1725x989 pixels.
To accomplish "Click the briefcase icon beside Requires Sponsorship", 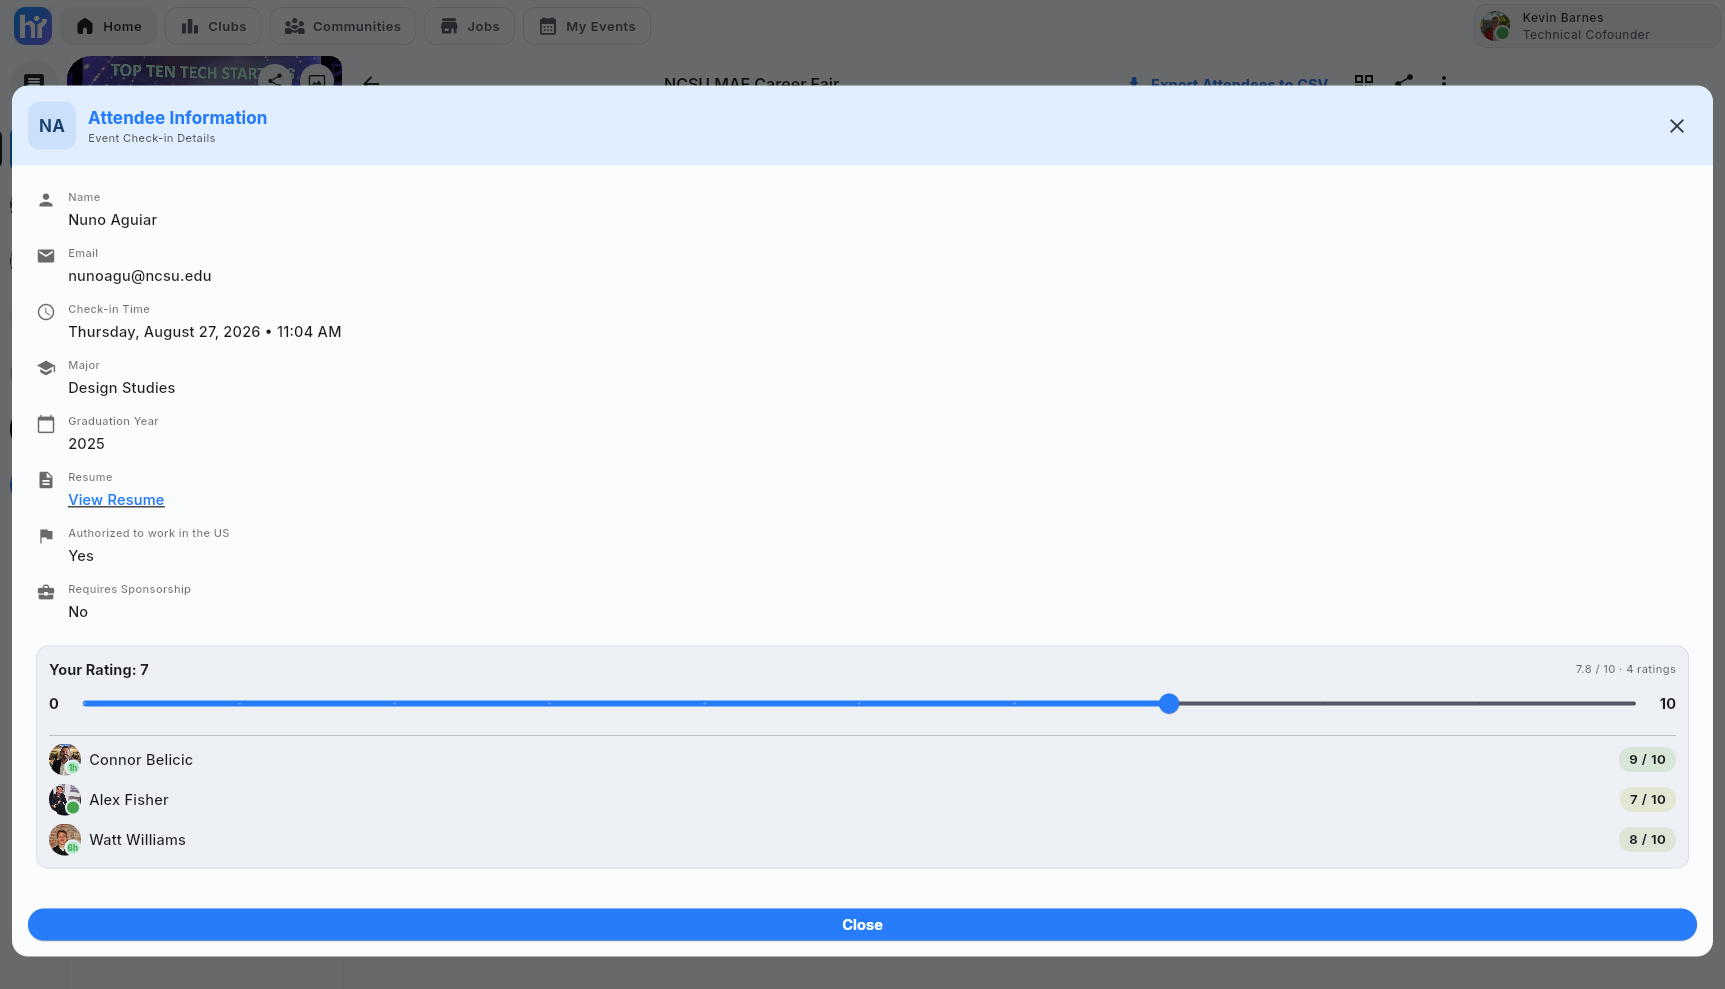I will click(46, 592).
